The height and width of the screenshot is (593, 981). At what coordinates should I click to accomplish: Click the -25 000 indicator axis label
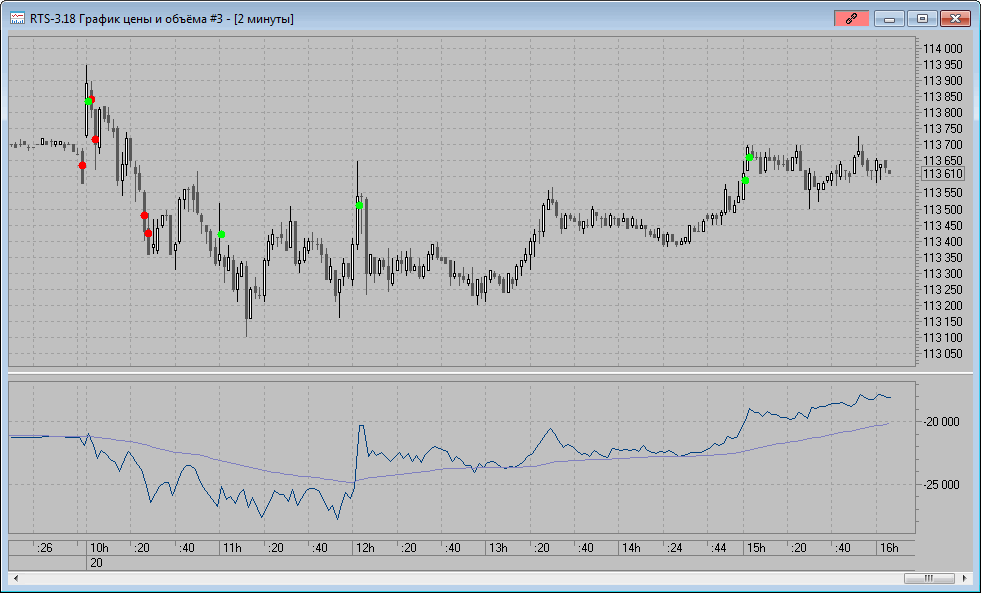click(942, 485)
